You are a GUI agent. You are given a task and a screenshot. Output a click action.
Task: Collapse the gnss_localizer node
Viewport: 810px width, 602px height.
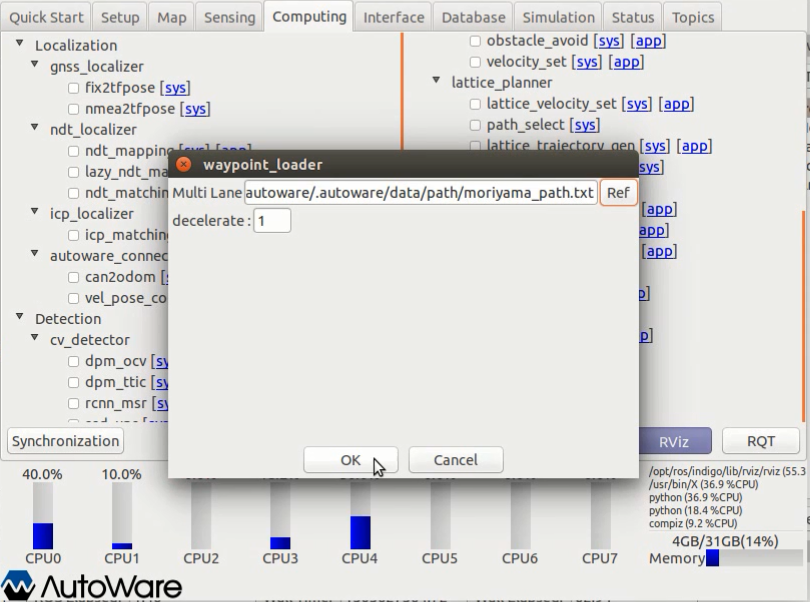click(x=35, y=65)
